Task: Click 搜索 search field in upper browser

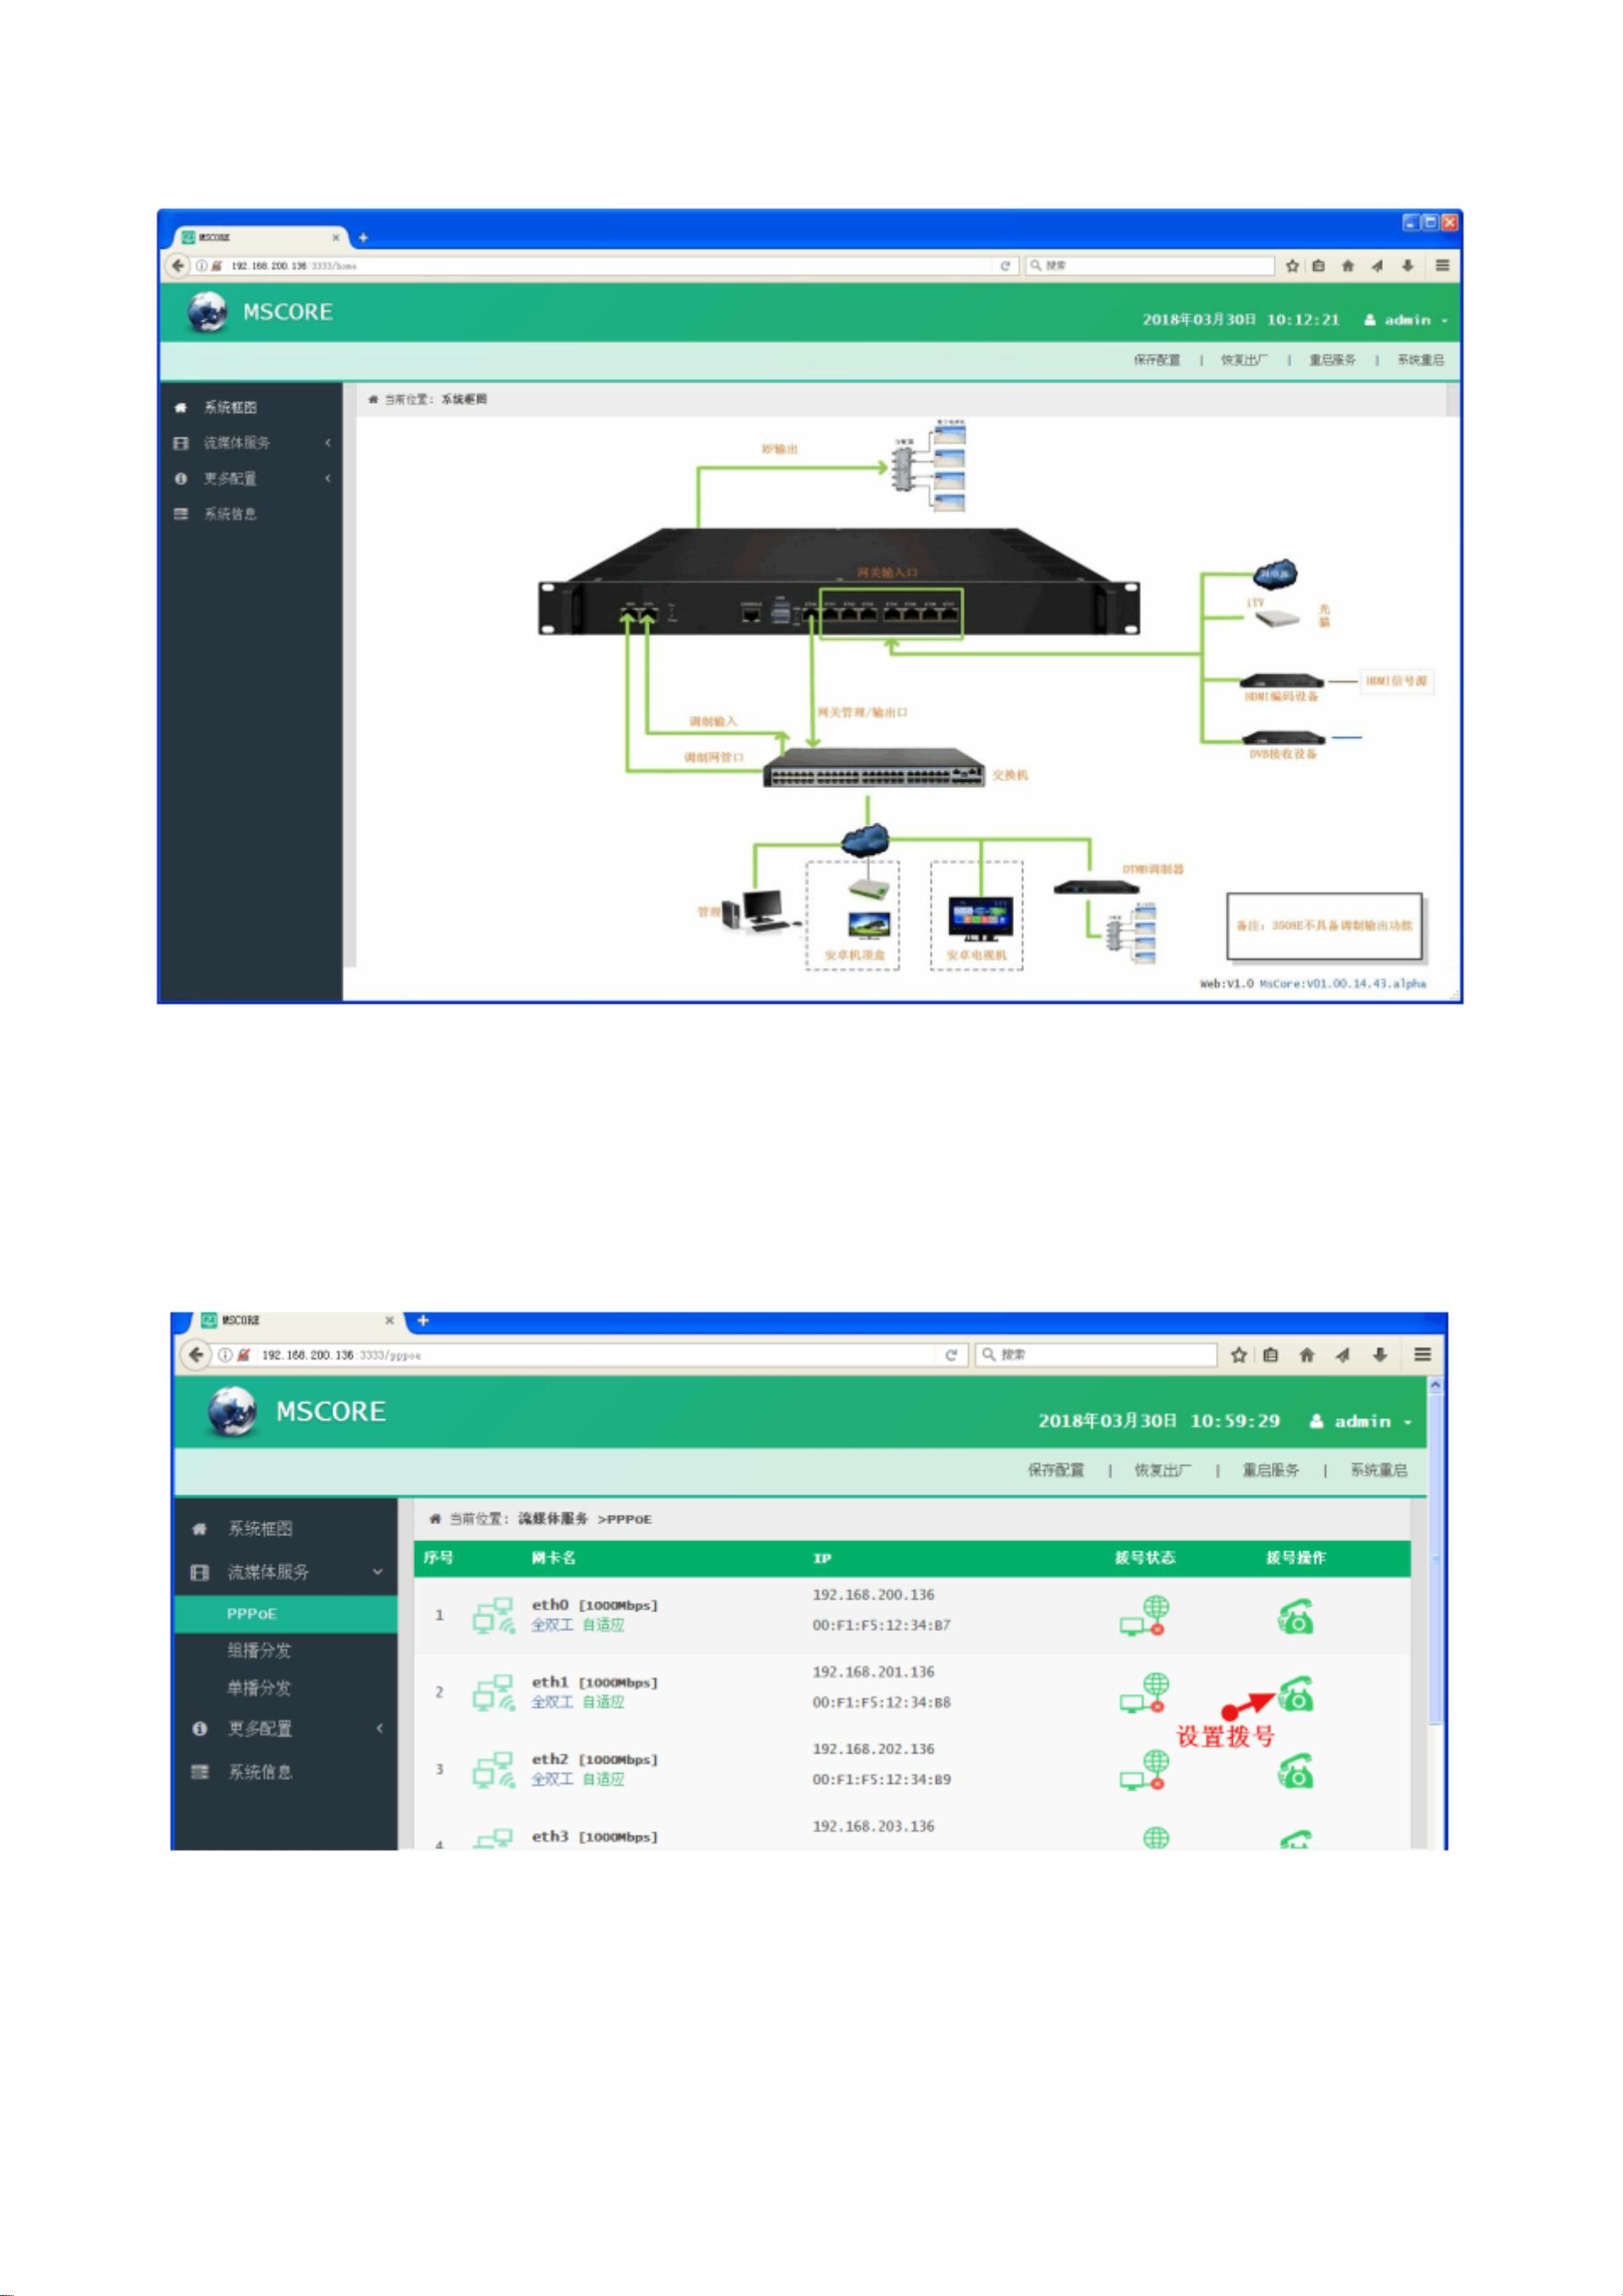Action: (x=1150, y=266)
